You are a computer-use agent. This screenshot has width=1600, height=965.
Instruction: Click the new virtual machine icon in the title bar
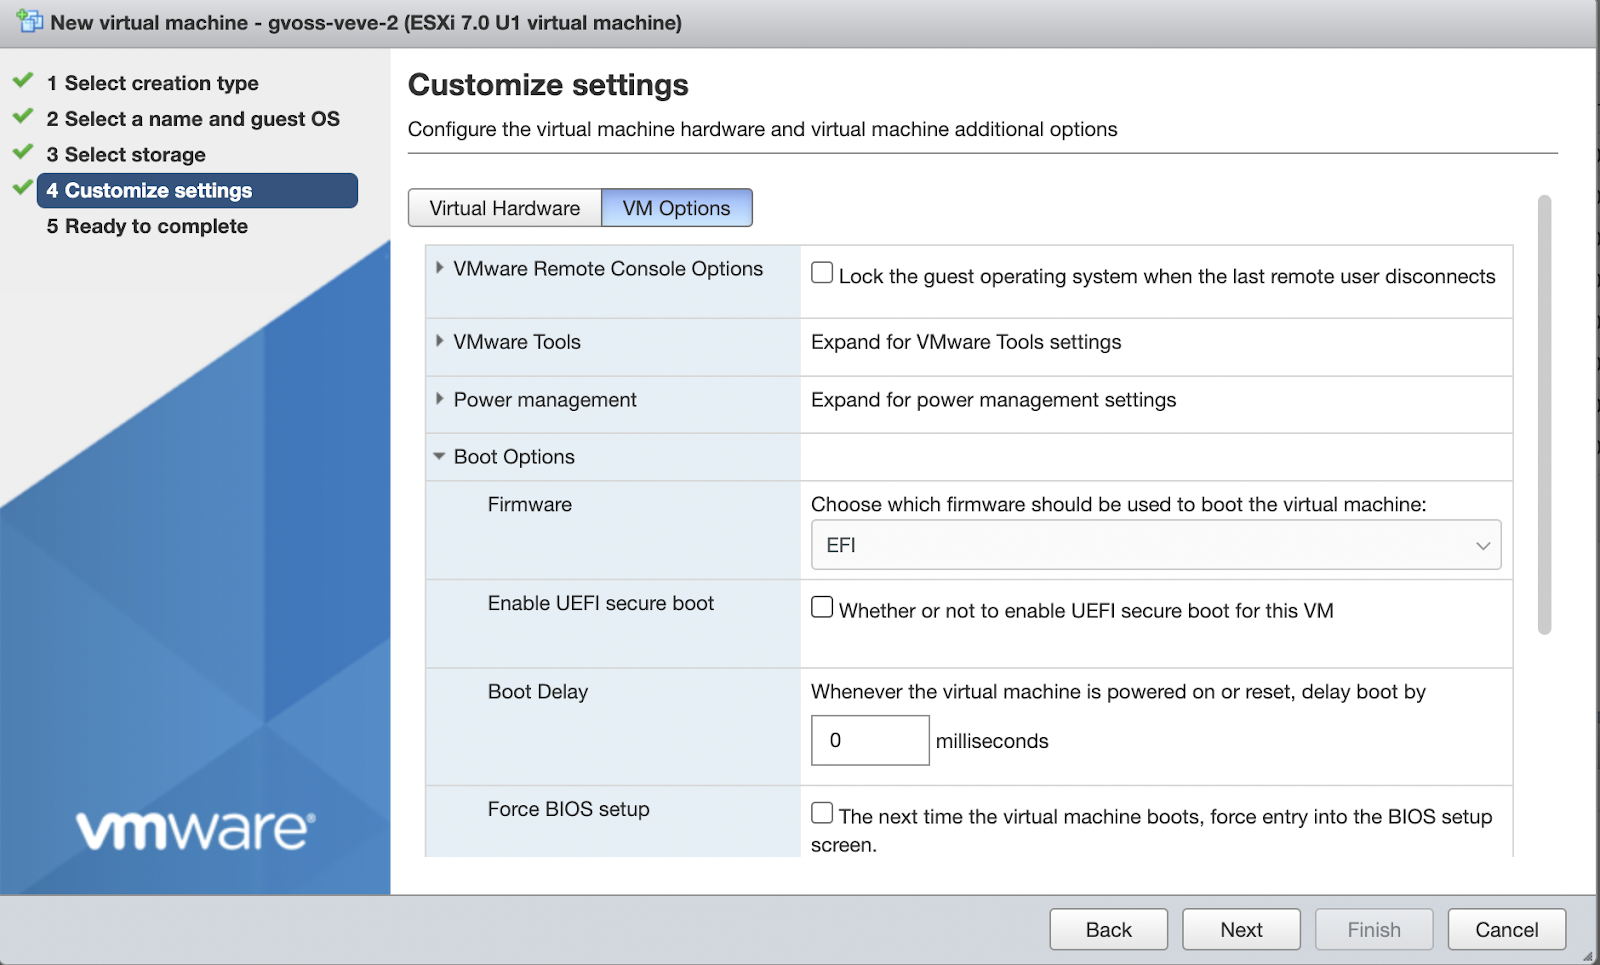click(28, 22)
